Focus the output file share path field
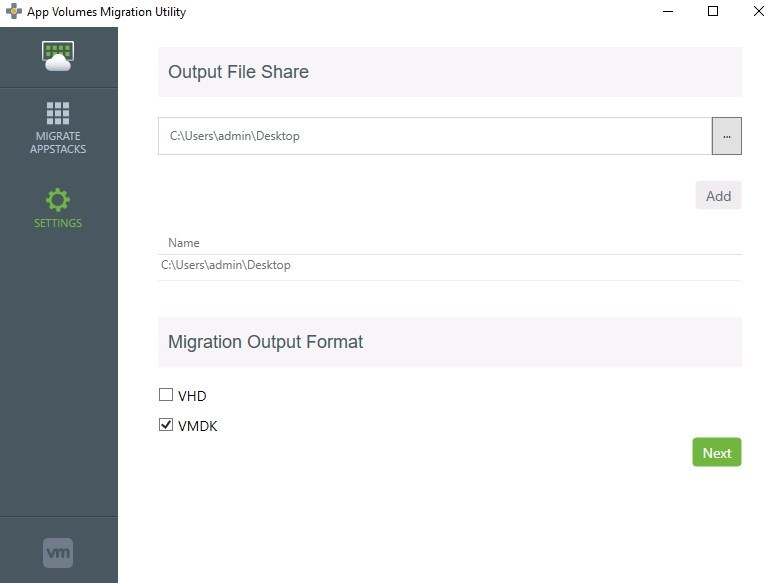This screenshot has width=775, height=583. click(435, 136)
